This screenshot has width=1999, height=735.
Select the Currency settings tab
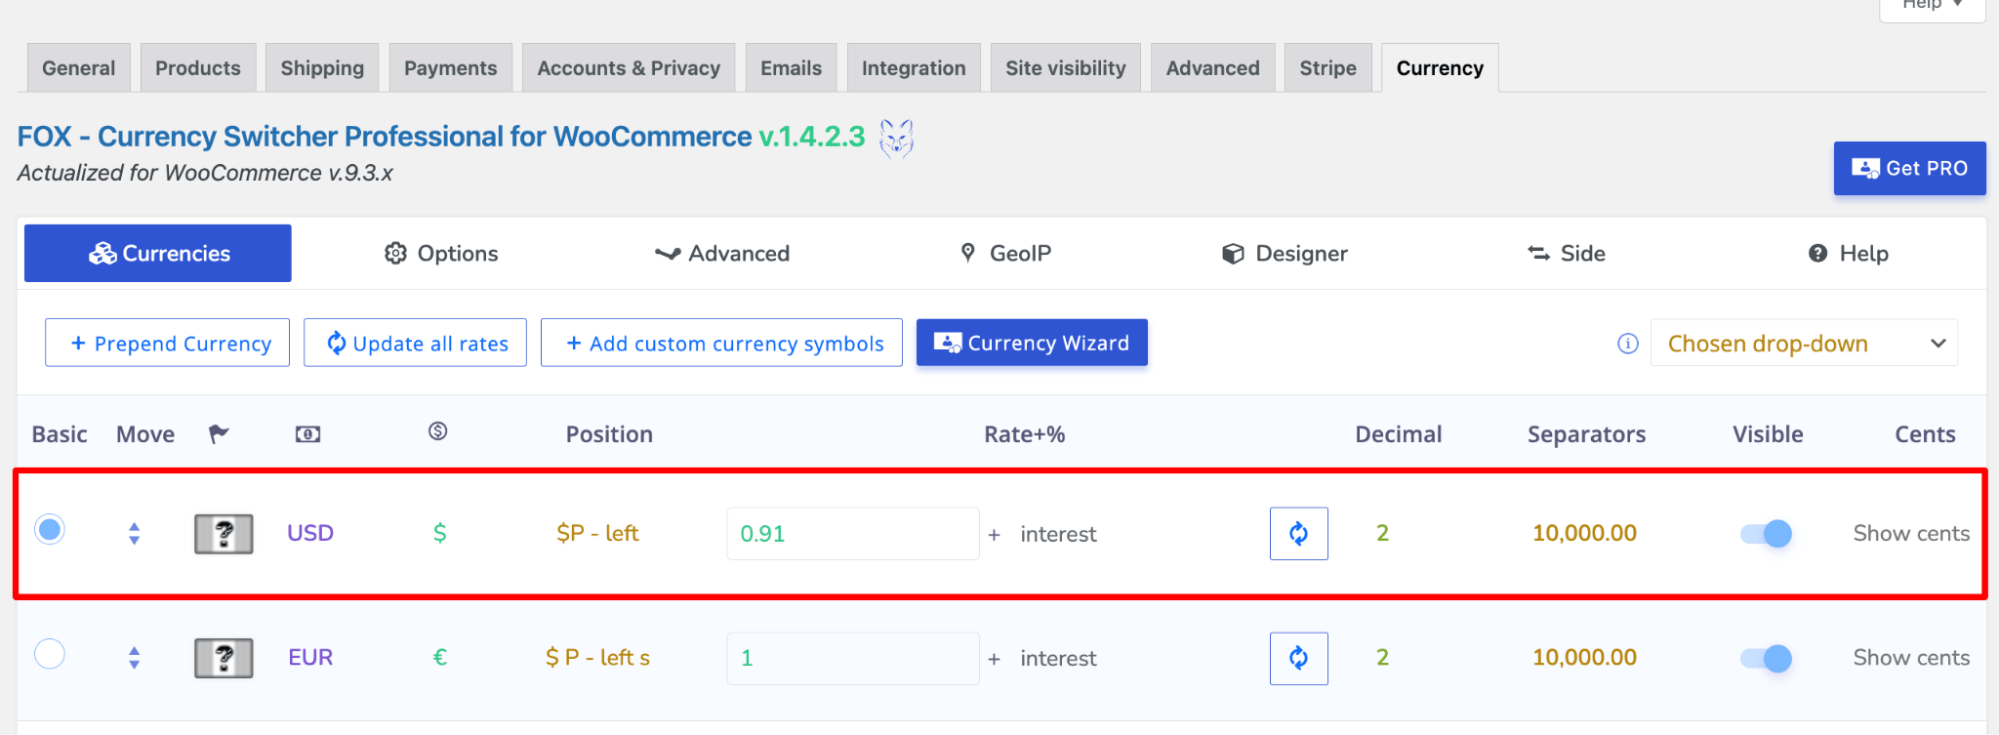1440,68
